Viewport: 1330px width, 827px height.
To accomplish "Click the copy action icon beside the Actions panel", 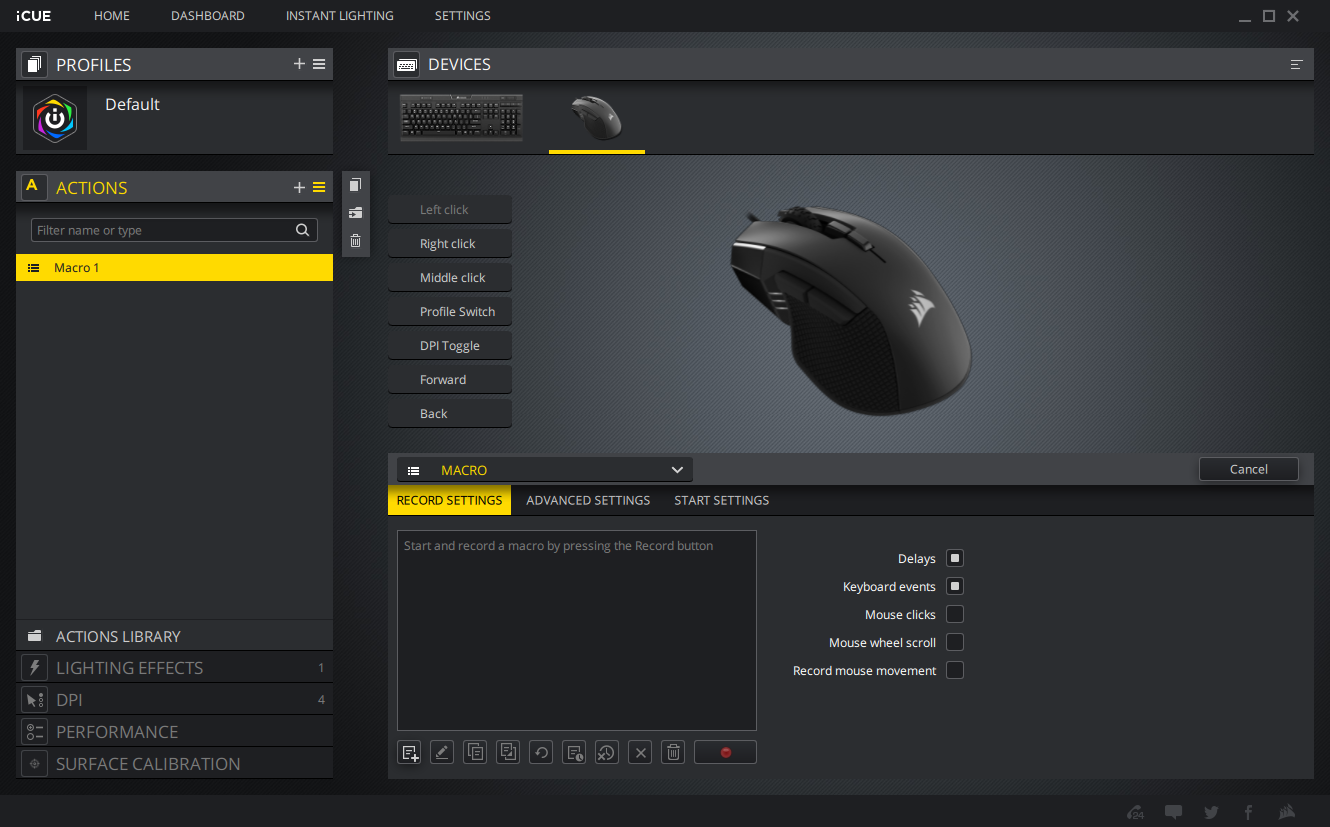I will [355, 185].
